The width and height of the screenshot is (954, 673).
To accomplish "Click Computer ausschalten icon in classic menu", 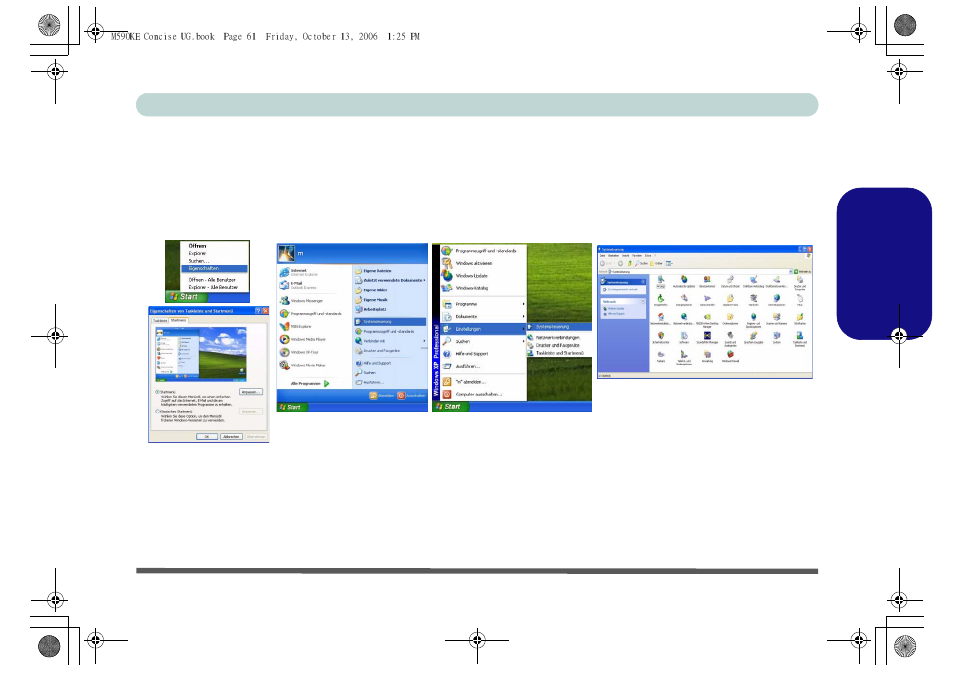I will click(447, 393).
